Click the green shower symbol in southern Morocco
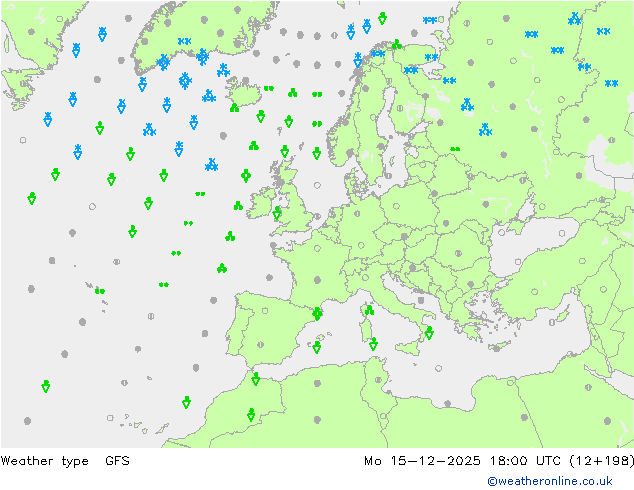This screenshot has width=634, height=490. coord(251,414)
